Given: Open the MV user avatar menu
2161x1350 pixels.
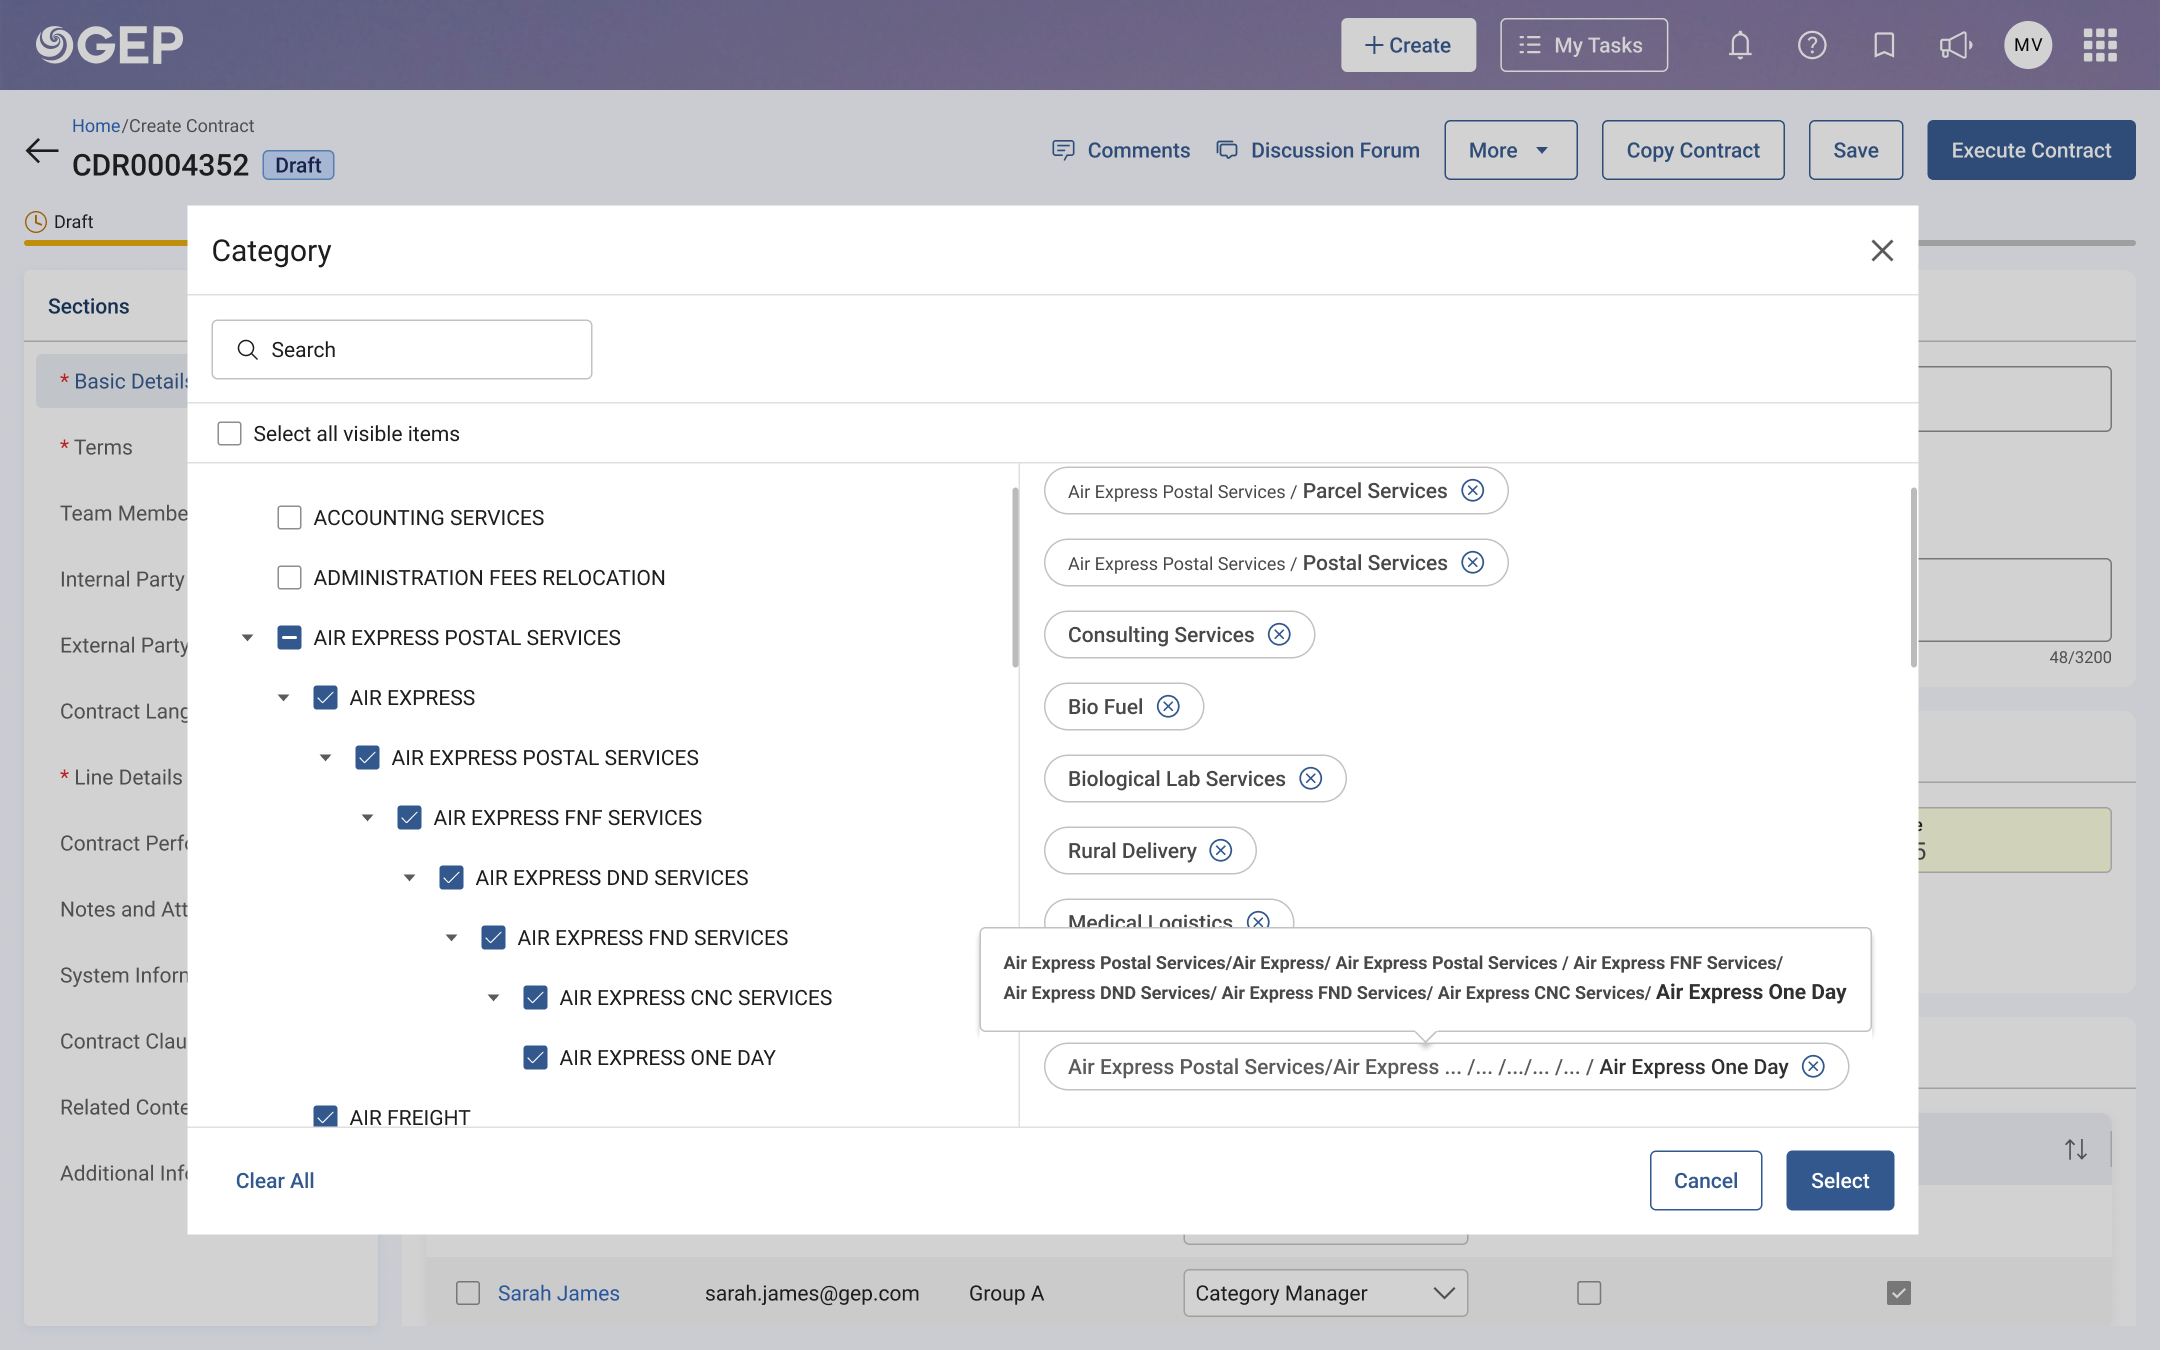Looking at the screenshot, I should click(x=2028, y=45).
